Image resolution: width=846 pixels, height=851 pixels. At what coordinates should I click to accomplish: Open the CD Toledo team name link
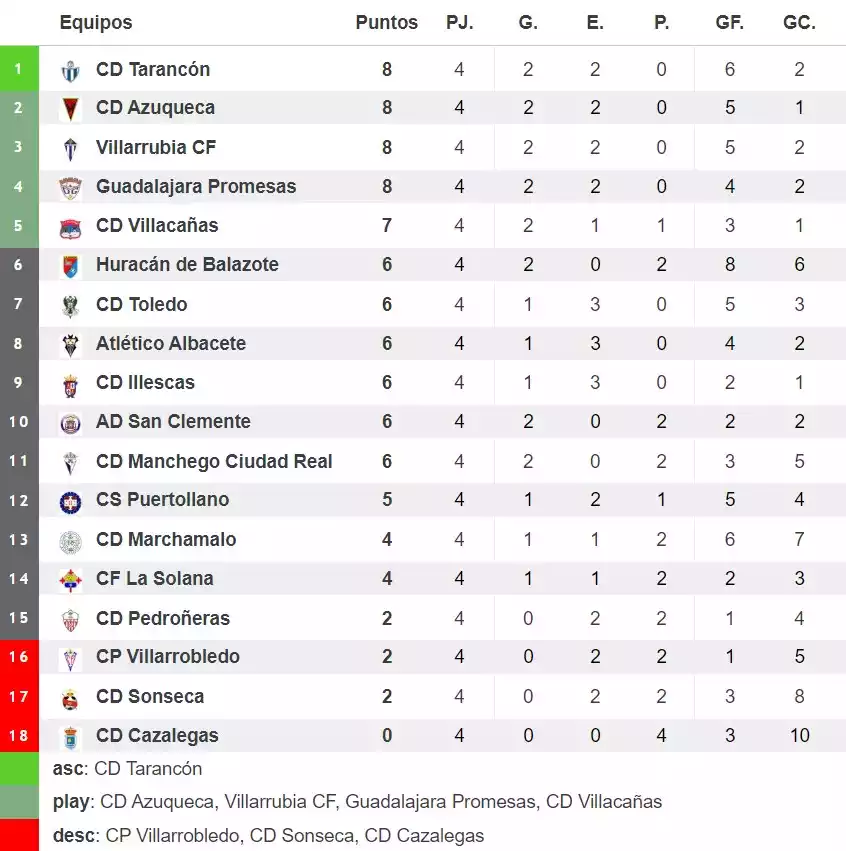[141, 304]
